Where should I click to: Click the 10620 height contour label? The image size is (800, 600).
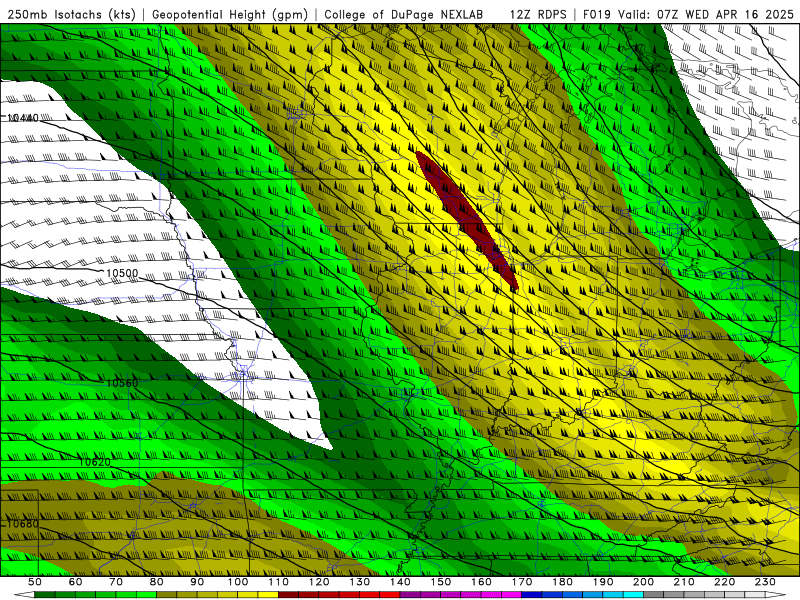(x=95, y=462)
